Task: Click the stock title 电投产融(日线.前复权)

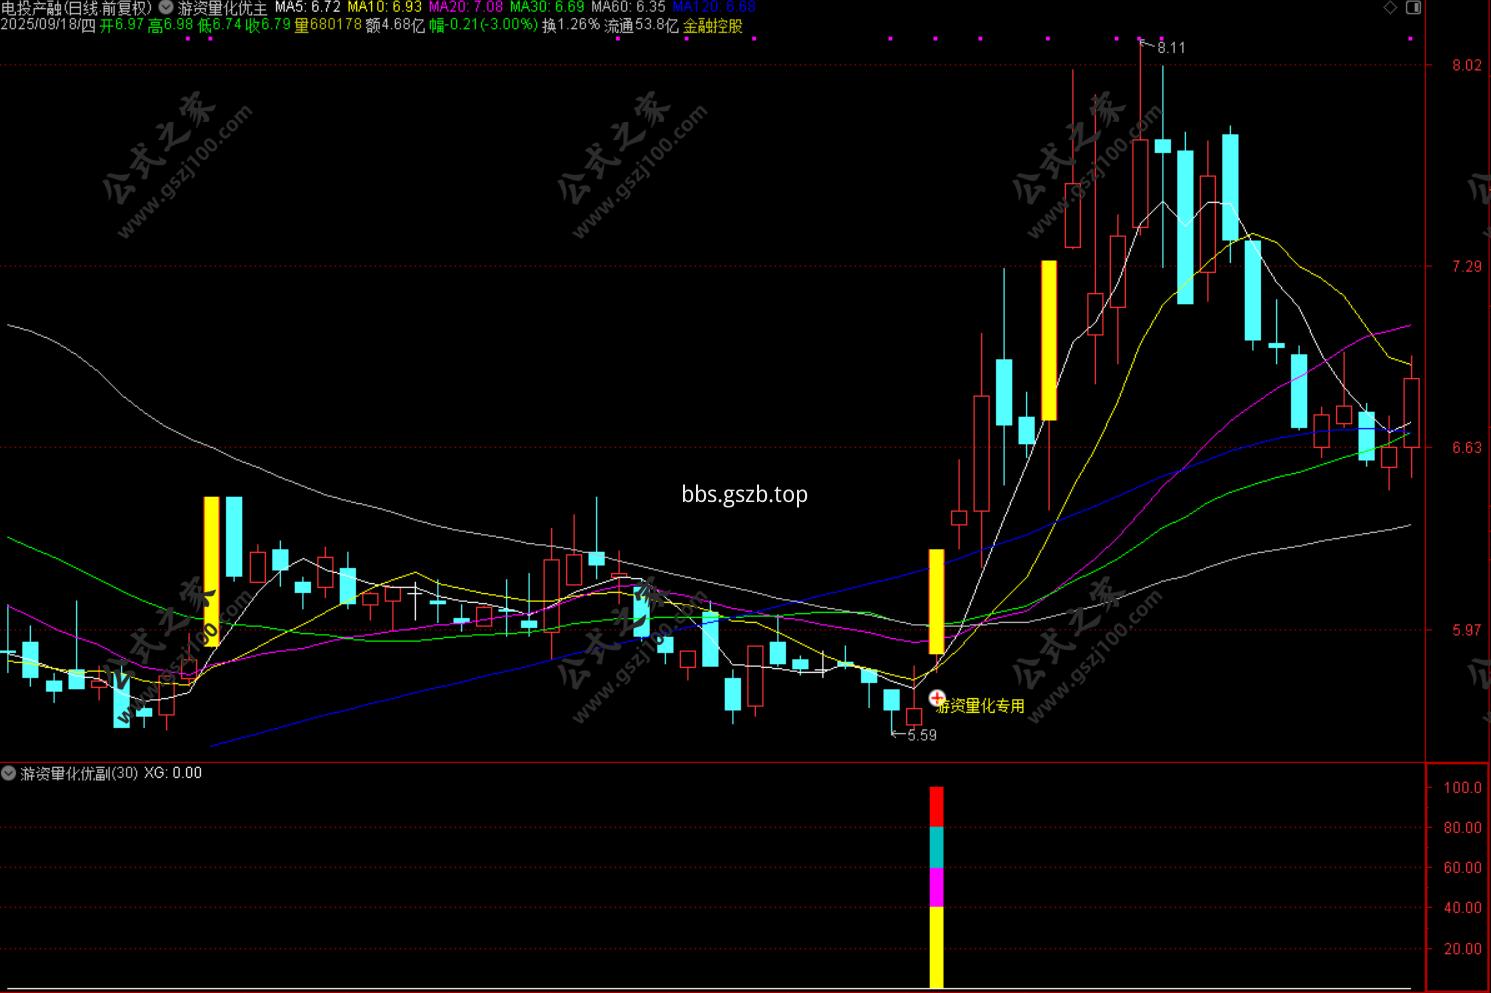Action: (x=78, y=8)
